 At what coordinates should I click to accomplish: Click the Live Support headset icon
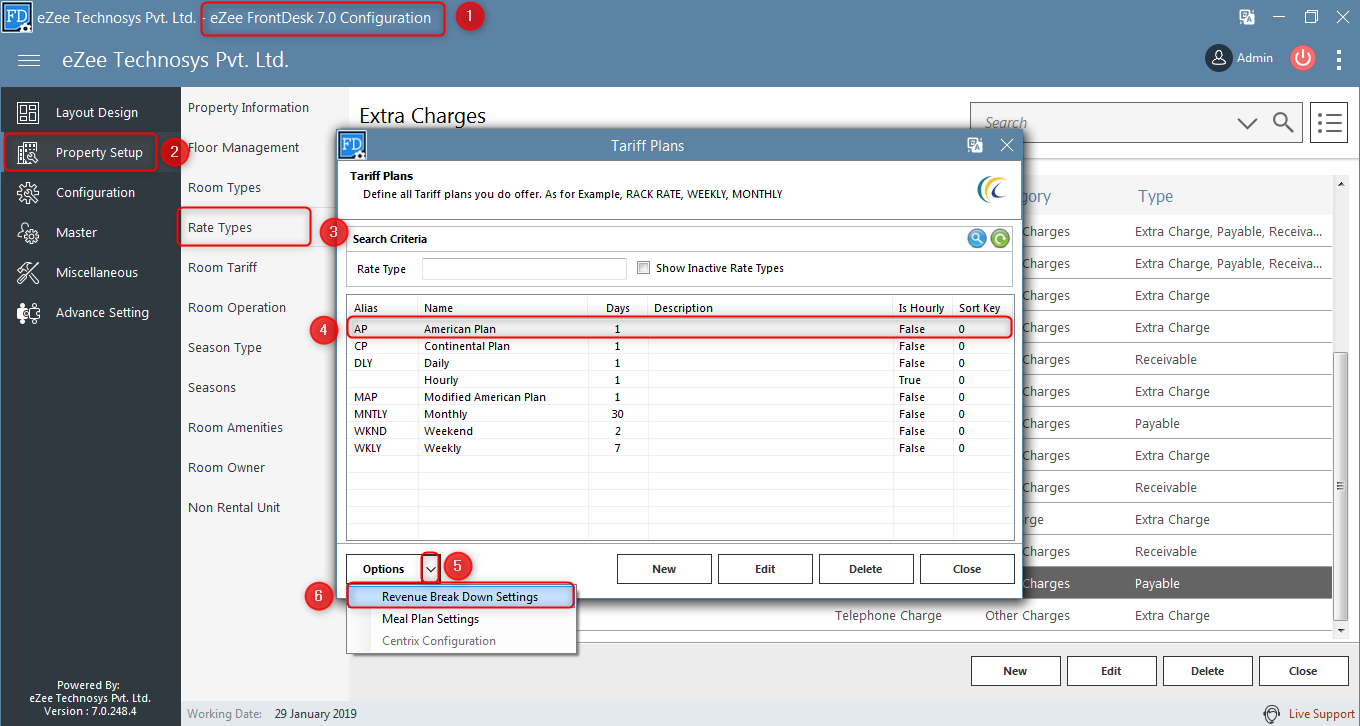pos(1271,714)
